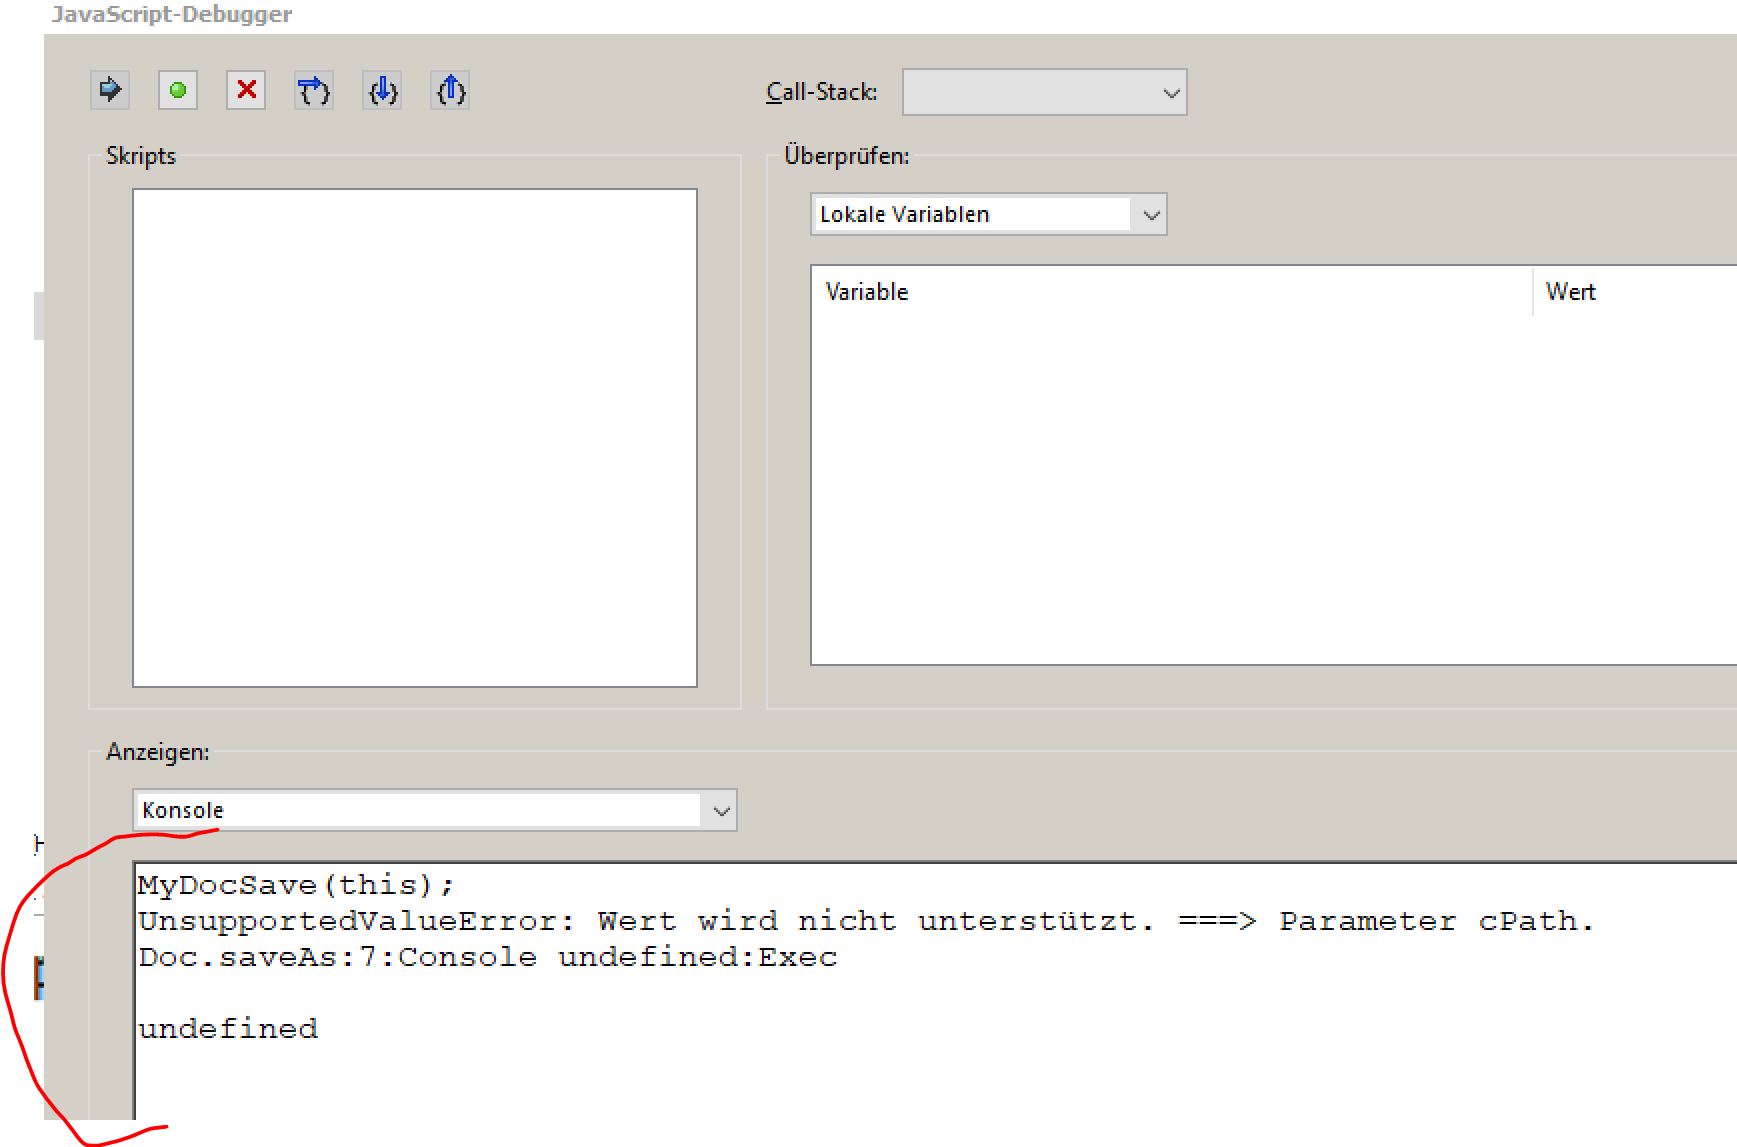1737x1147 pixels.
Task: Stop the debug session with the red X
Action: tap(246, 90)
